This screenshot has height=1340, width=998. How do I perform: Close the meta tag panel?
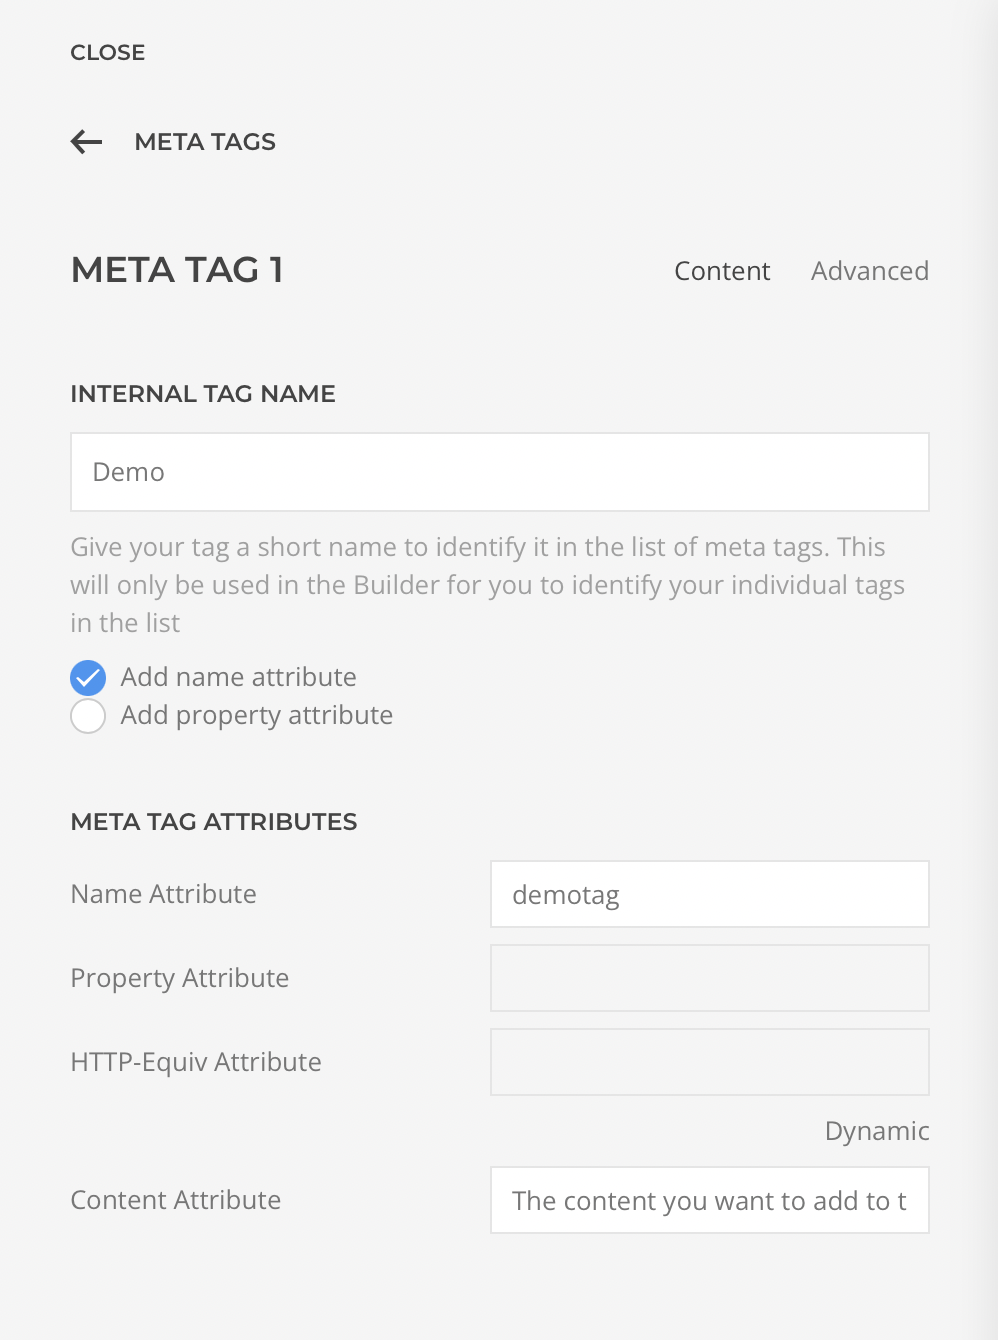[x=108, y=52]
